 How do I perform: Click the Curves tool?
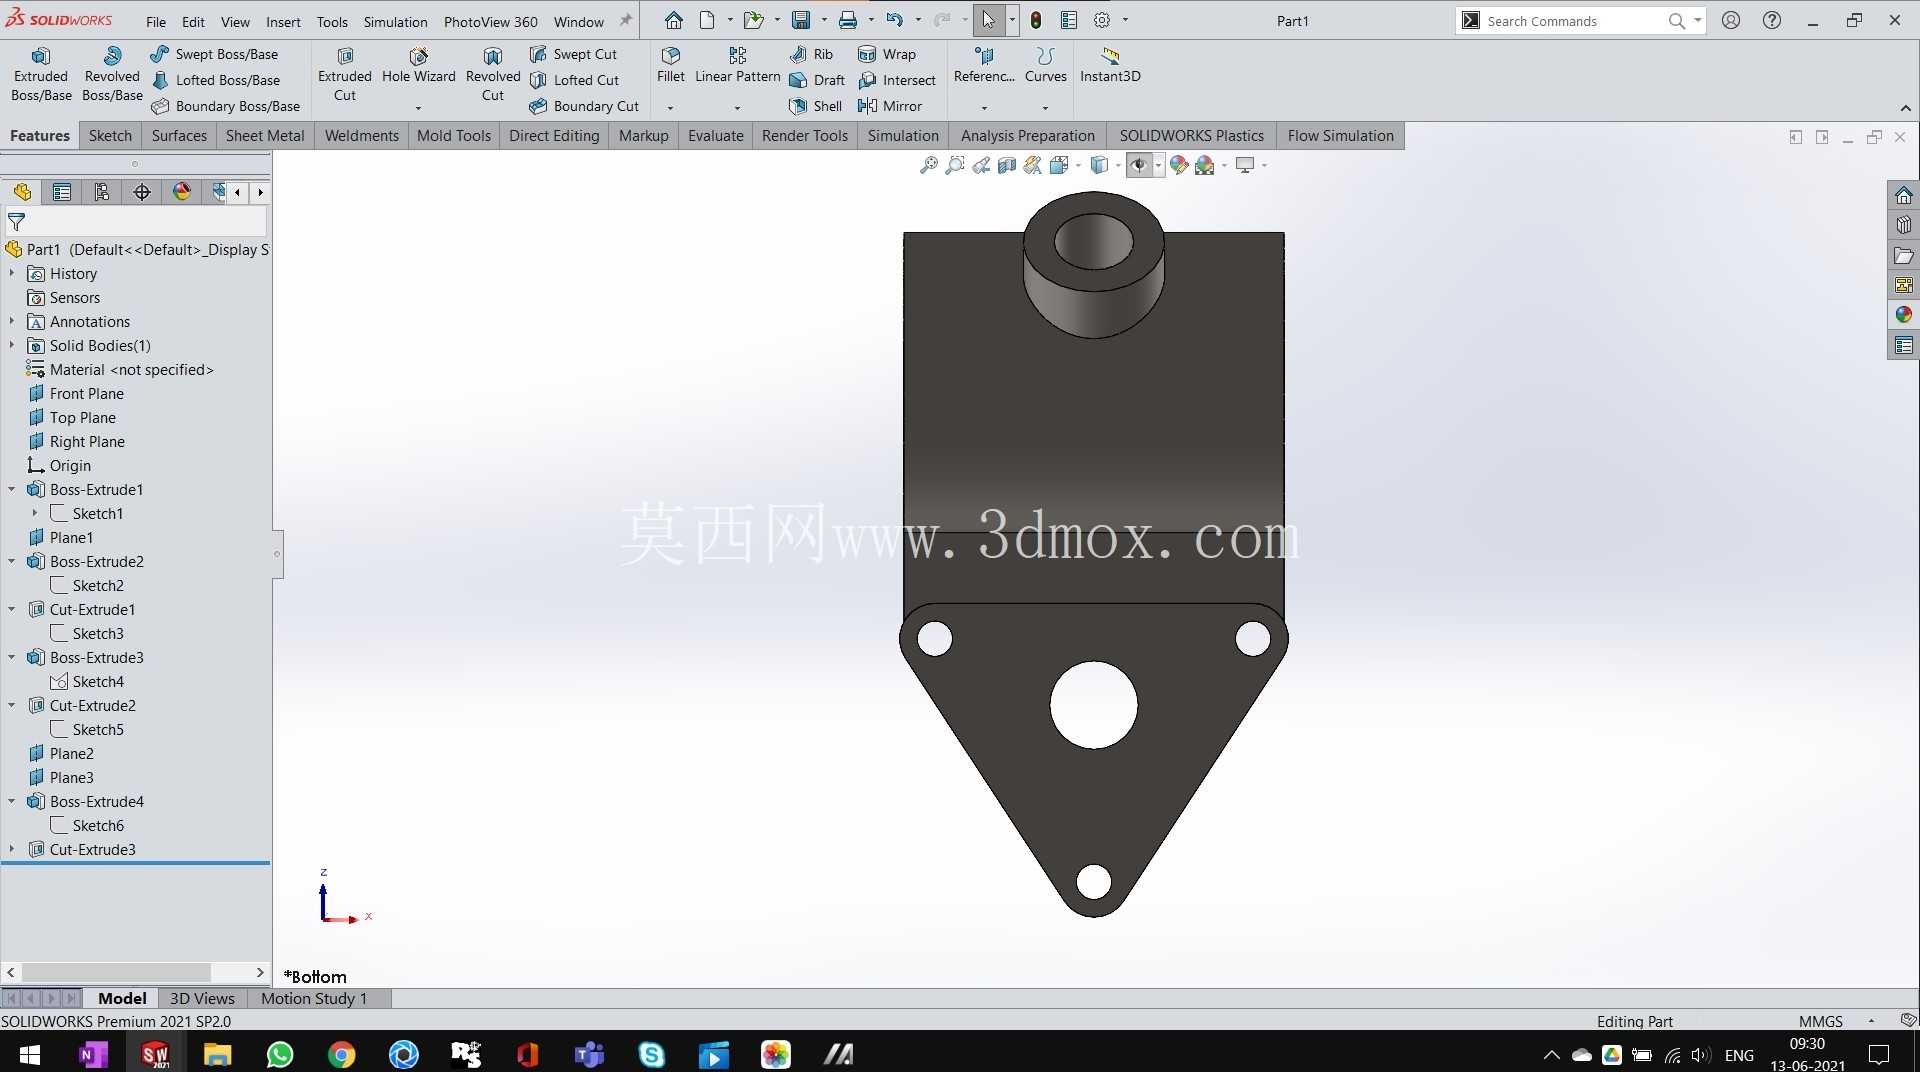pos(1046,65)
